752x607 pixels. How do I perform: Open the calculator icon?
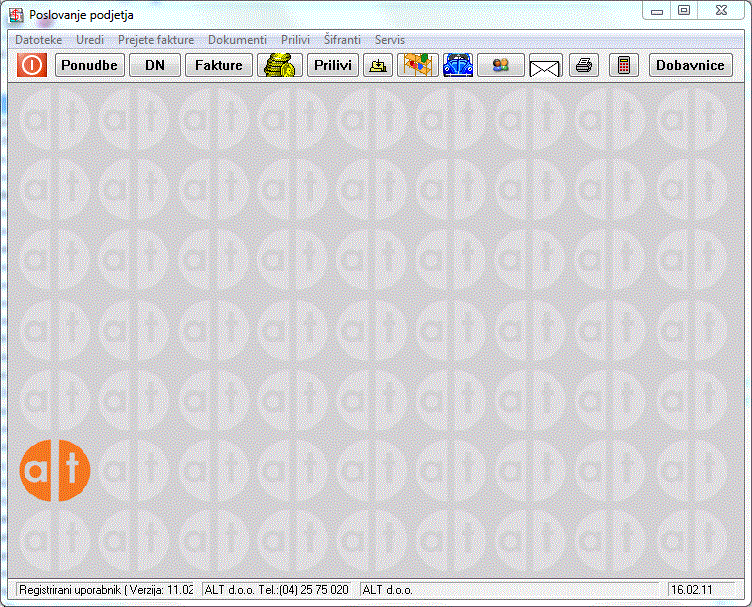[624, 65]
